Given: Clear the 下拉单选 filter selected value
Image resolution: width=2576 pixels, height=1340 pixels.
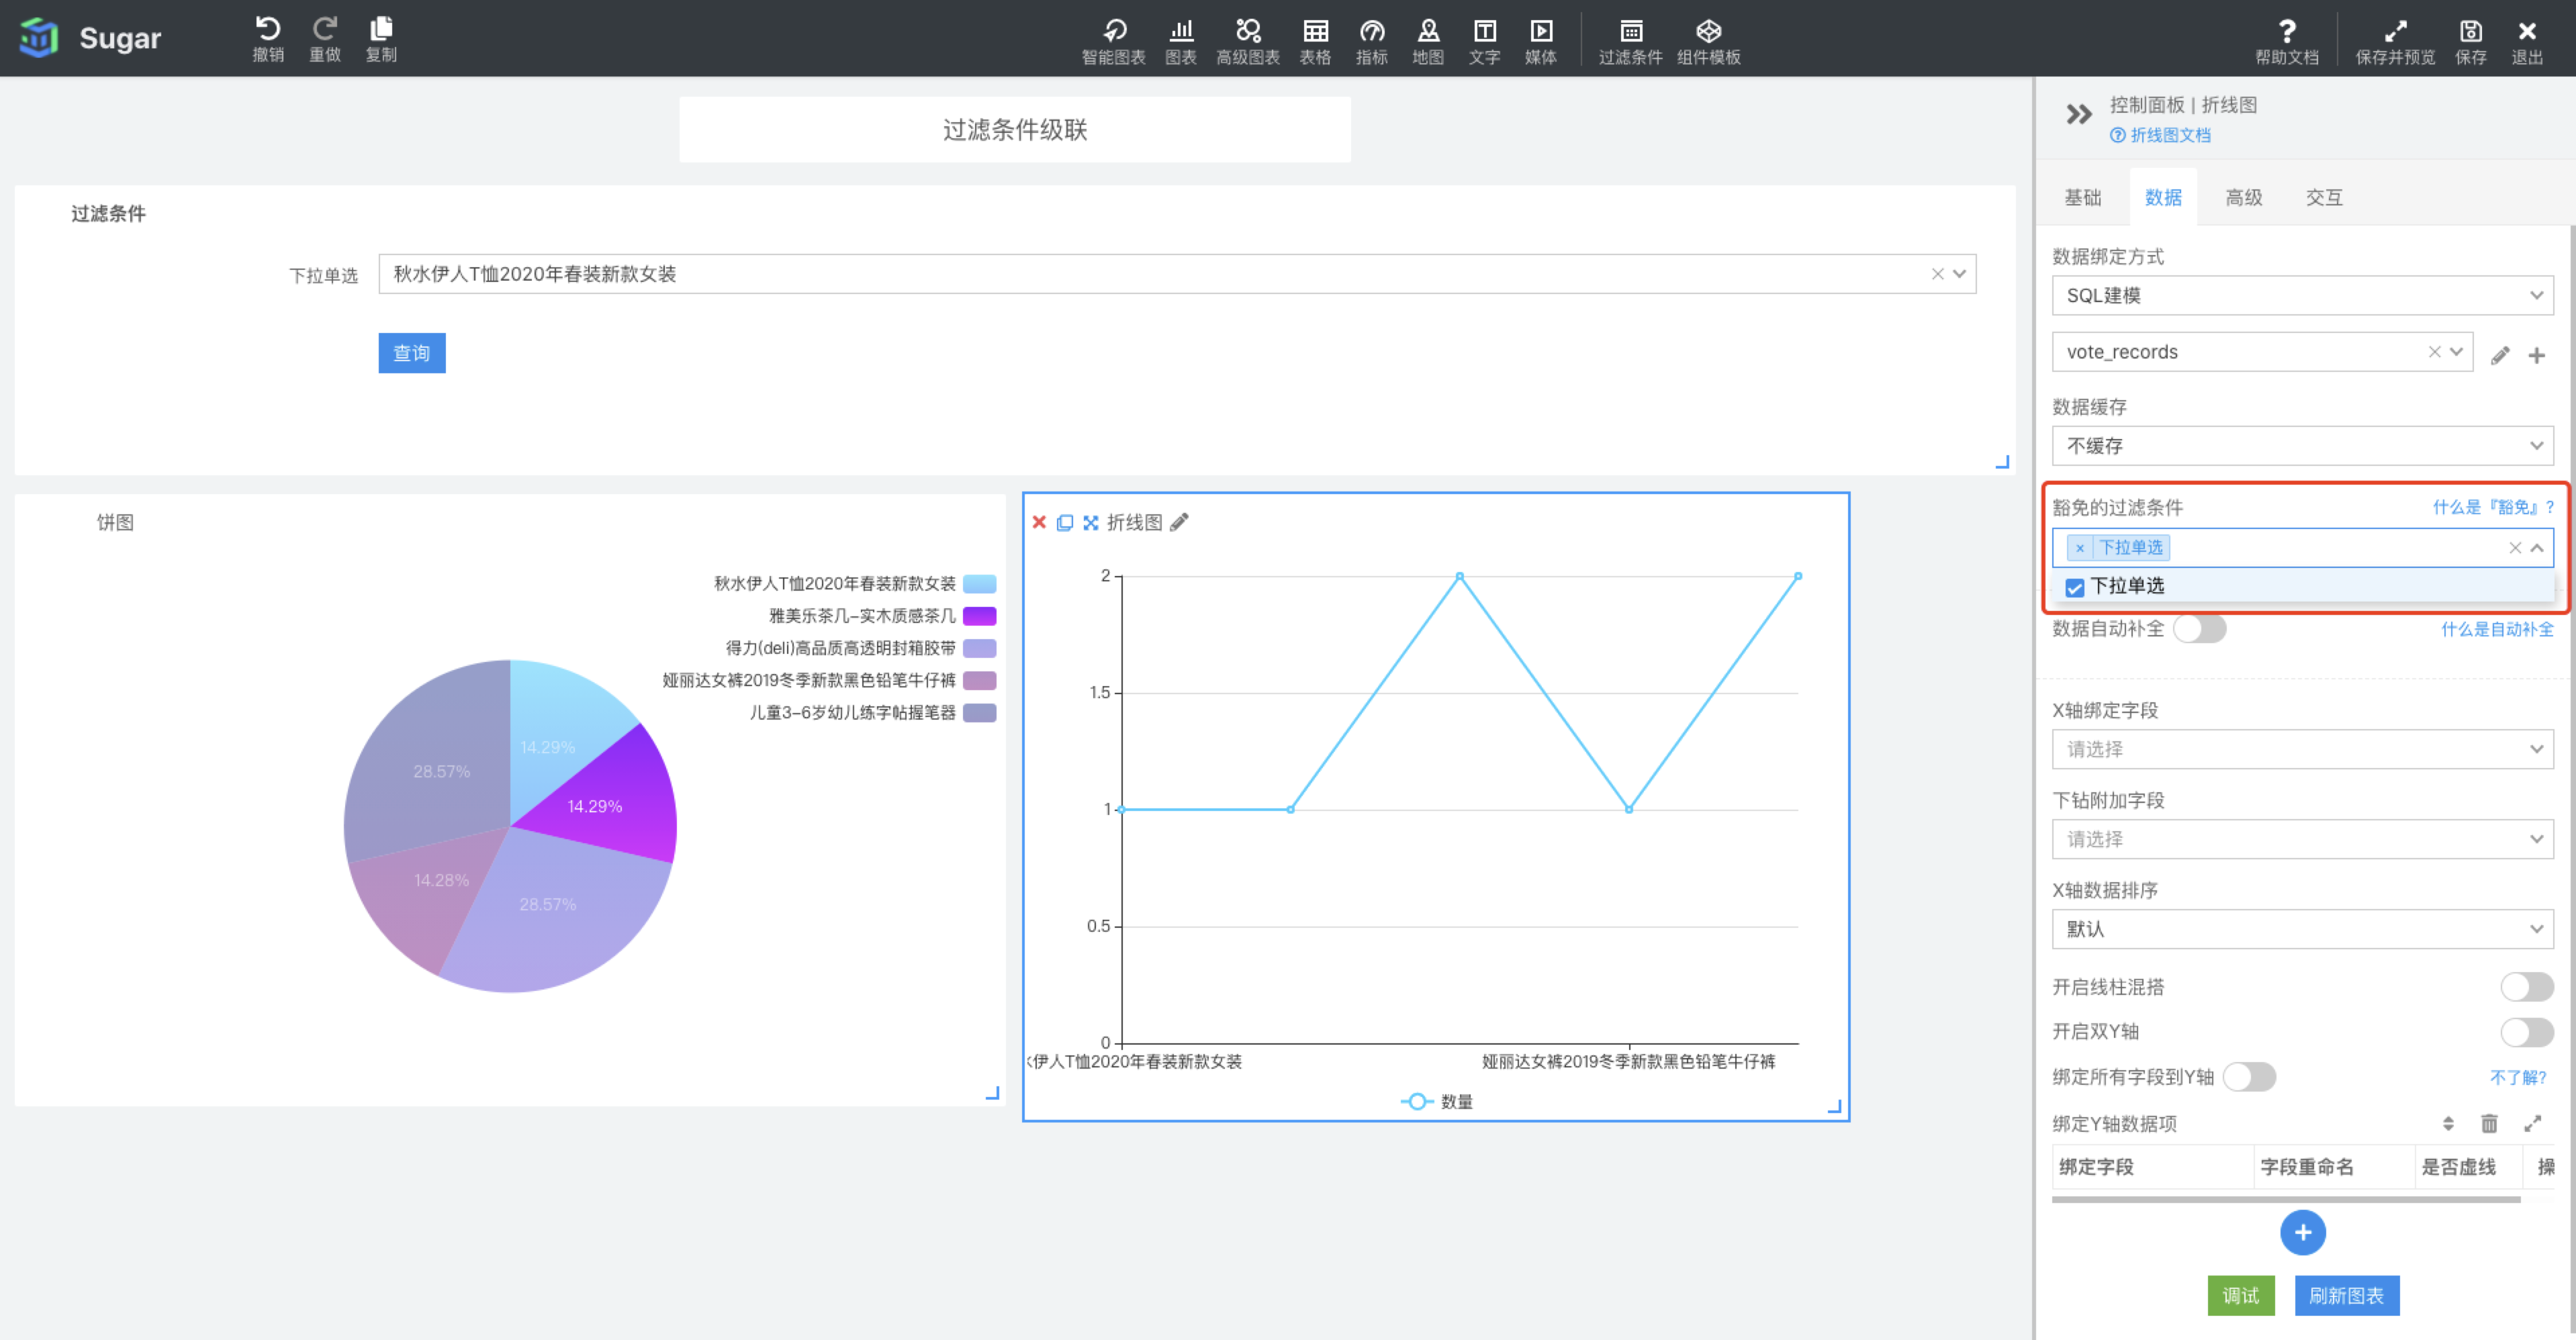Looking at the screenshot, I should pyautogui.click(x=1937, y=274).
